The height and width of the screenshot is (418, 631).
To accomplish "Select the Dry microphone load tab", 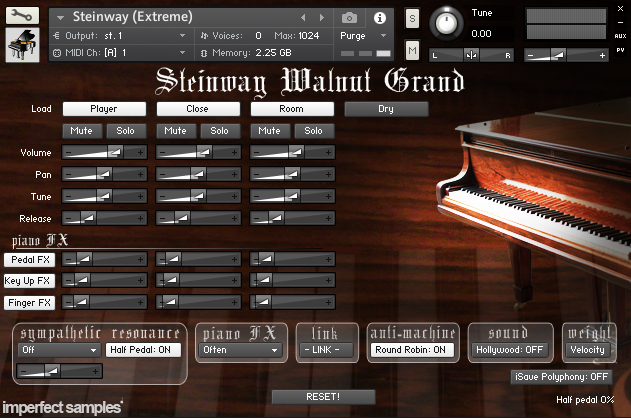I will pyautogui.click(x=386, y=109).
